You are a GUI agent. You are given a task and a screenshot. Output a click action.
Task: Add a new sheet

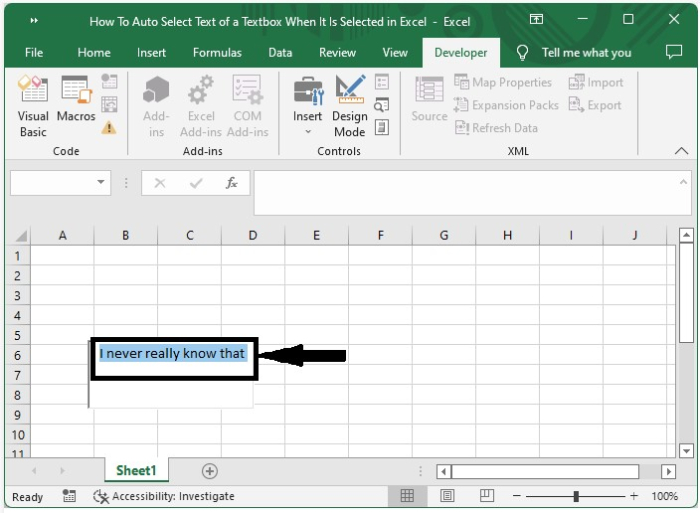210,471
